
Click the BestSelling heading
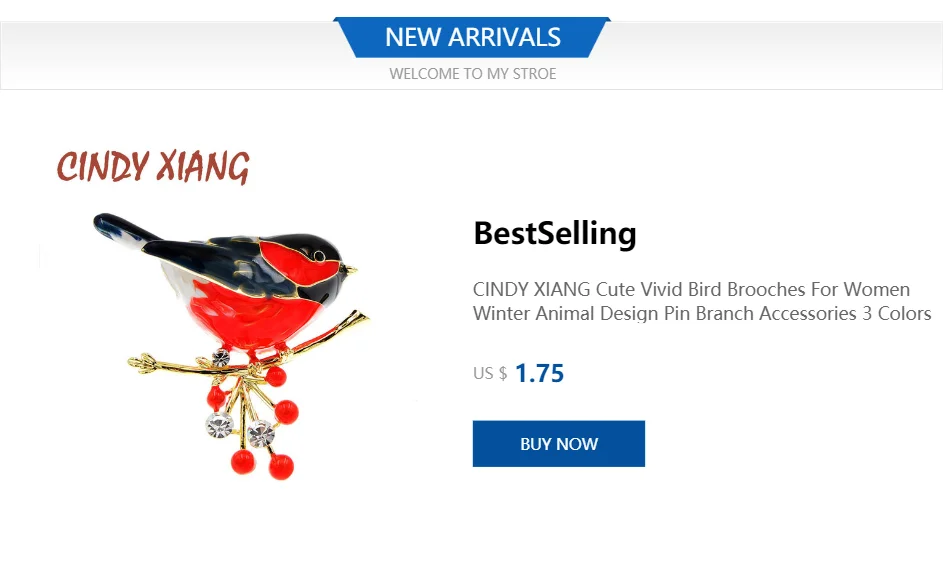(554, 233)
